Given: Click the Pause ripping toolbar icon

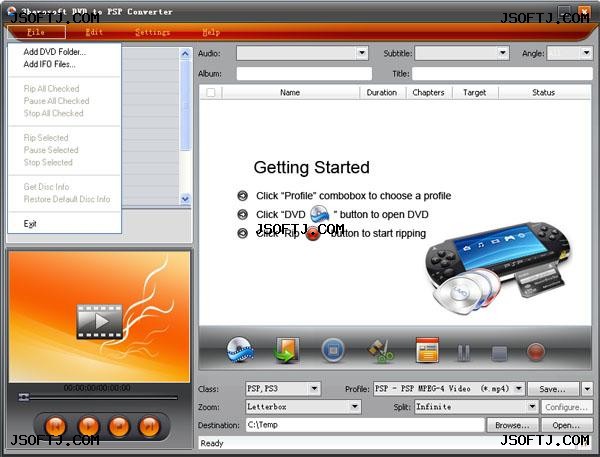Looking at the screenshot, I should click(463, 353).
